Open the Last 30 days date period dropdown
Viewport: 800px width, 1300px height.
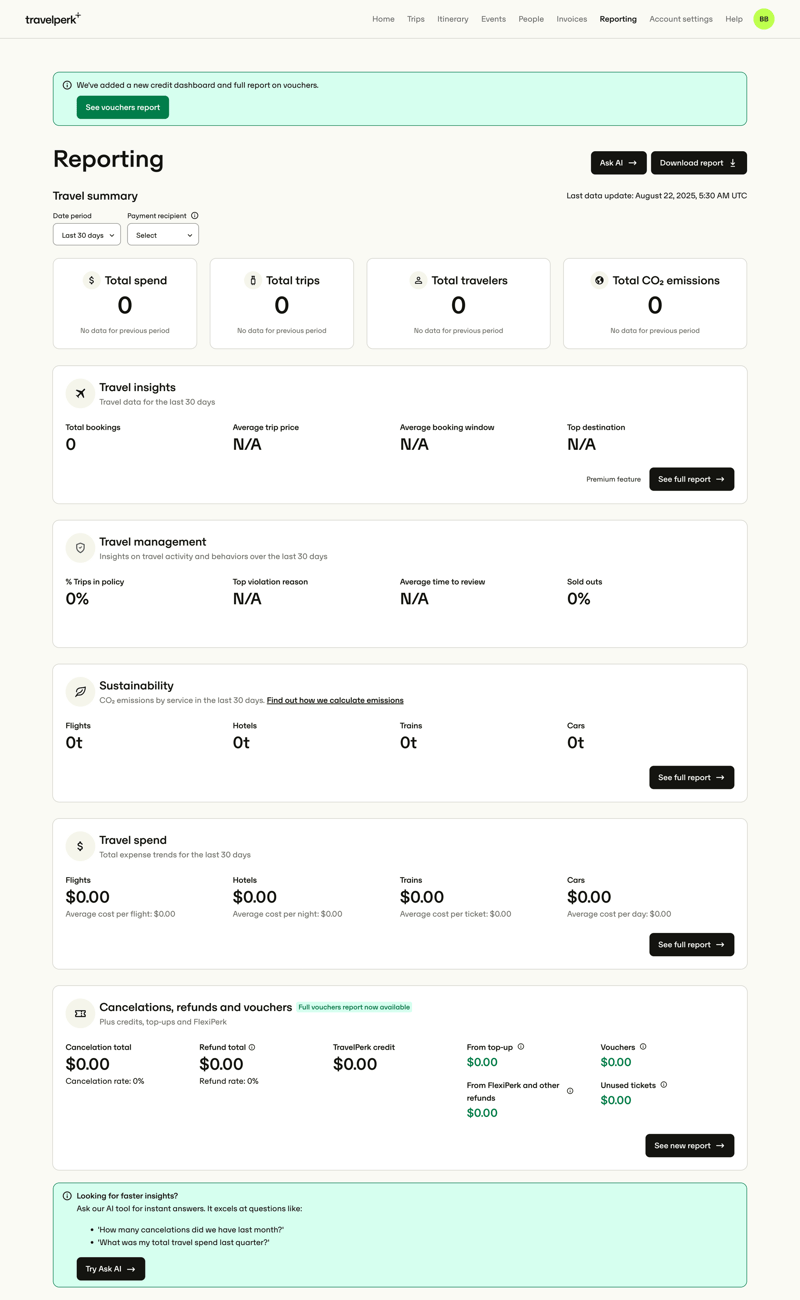[86, 234]
